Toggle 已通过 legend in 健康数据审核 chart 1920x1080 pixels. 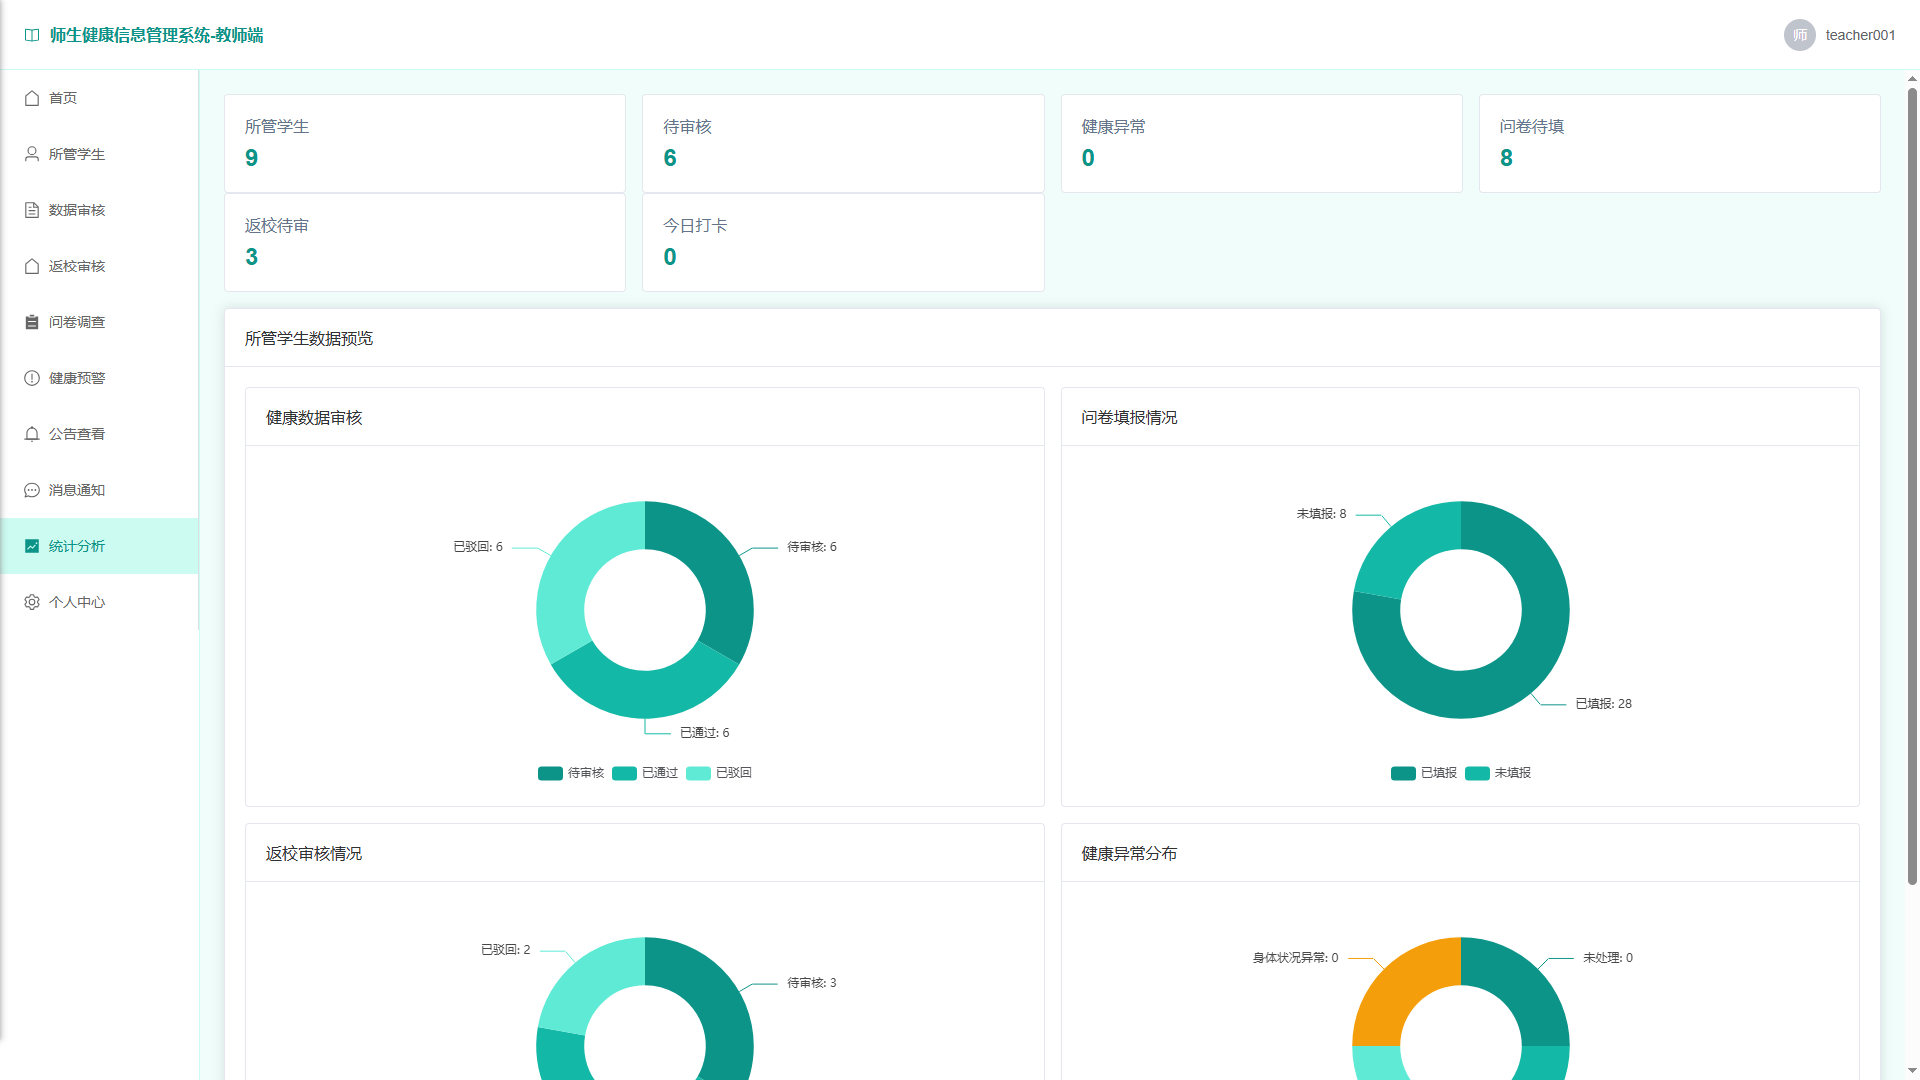tap(645, 773)
